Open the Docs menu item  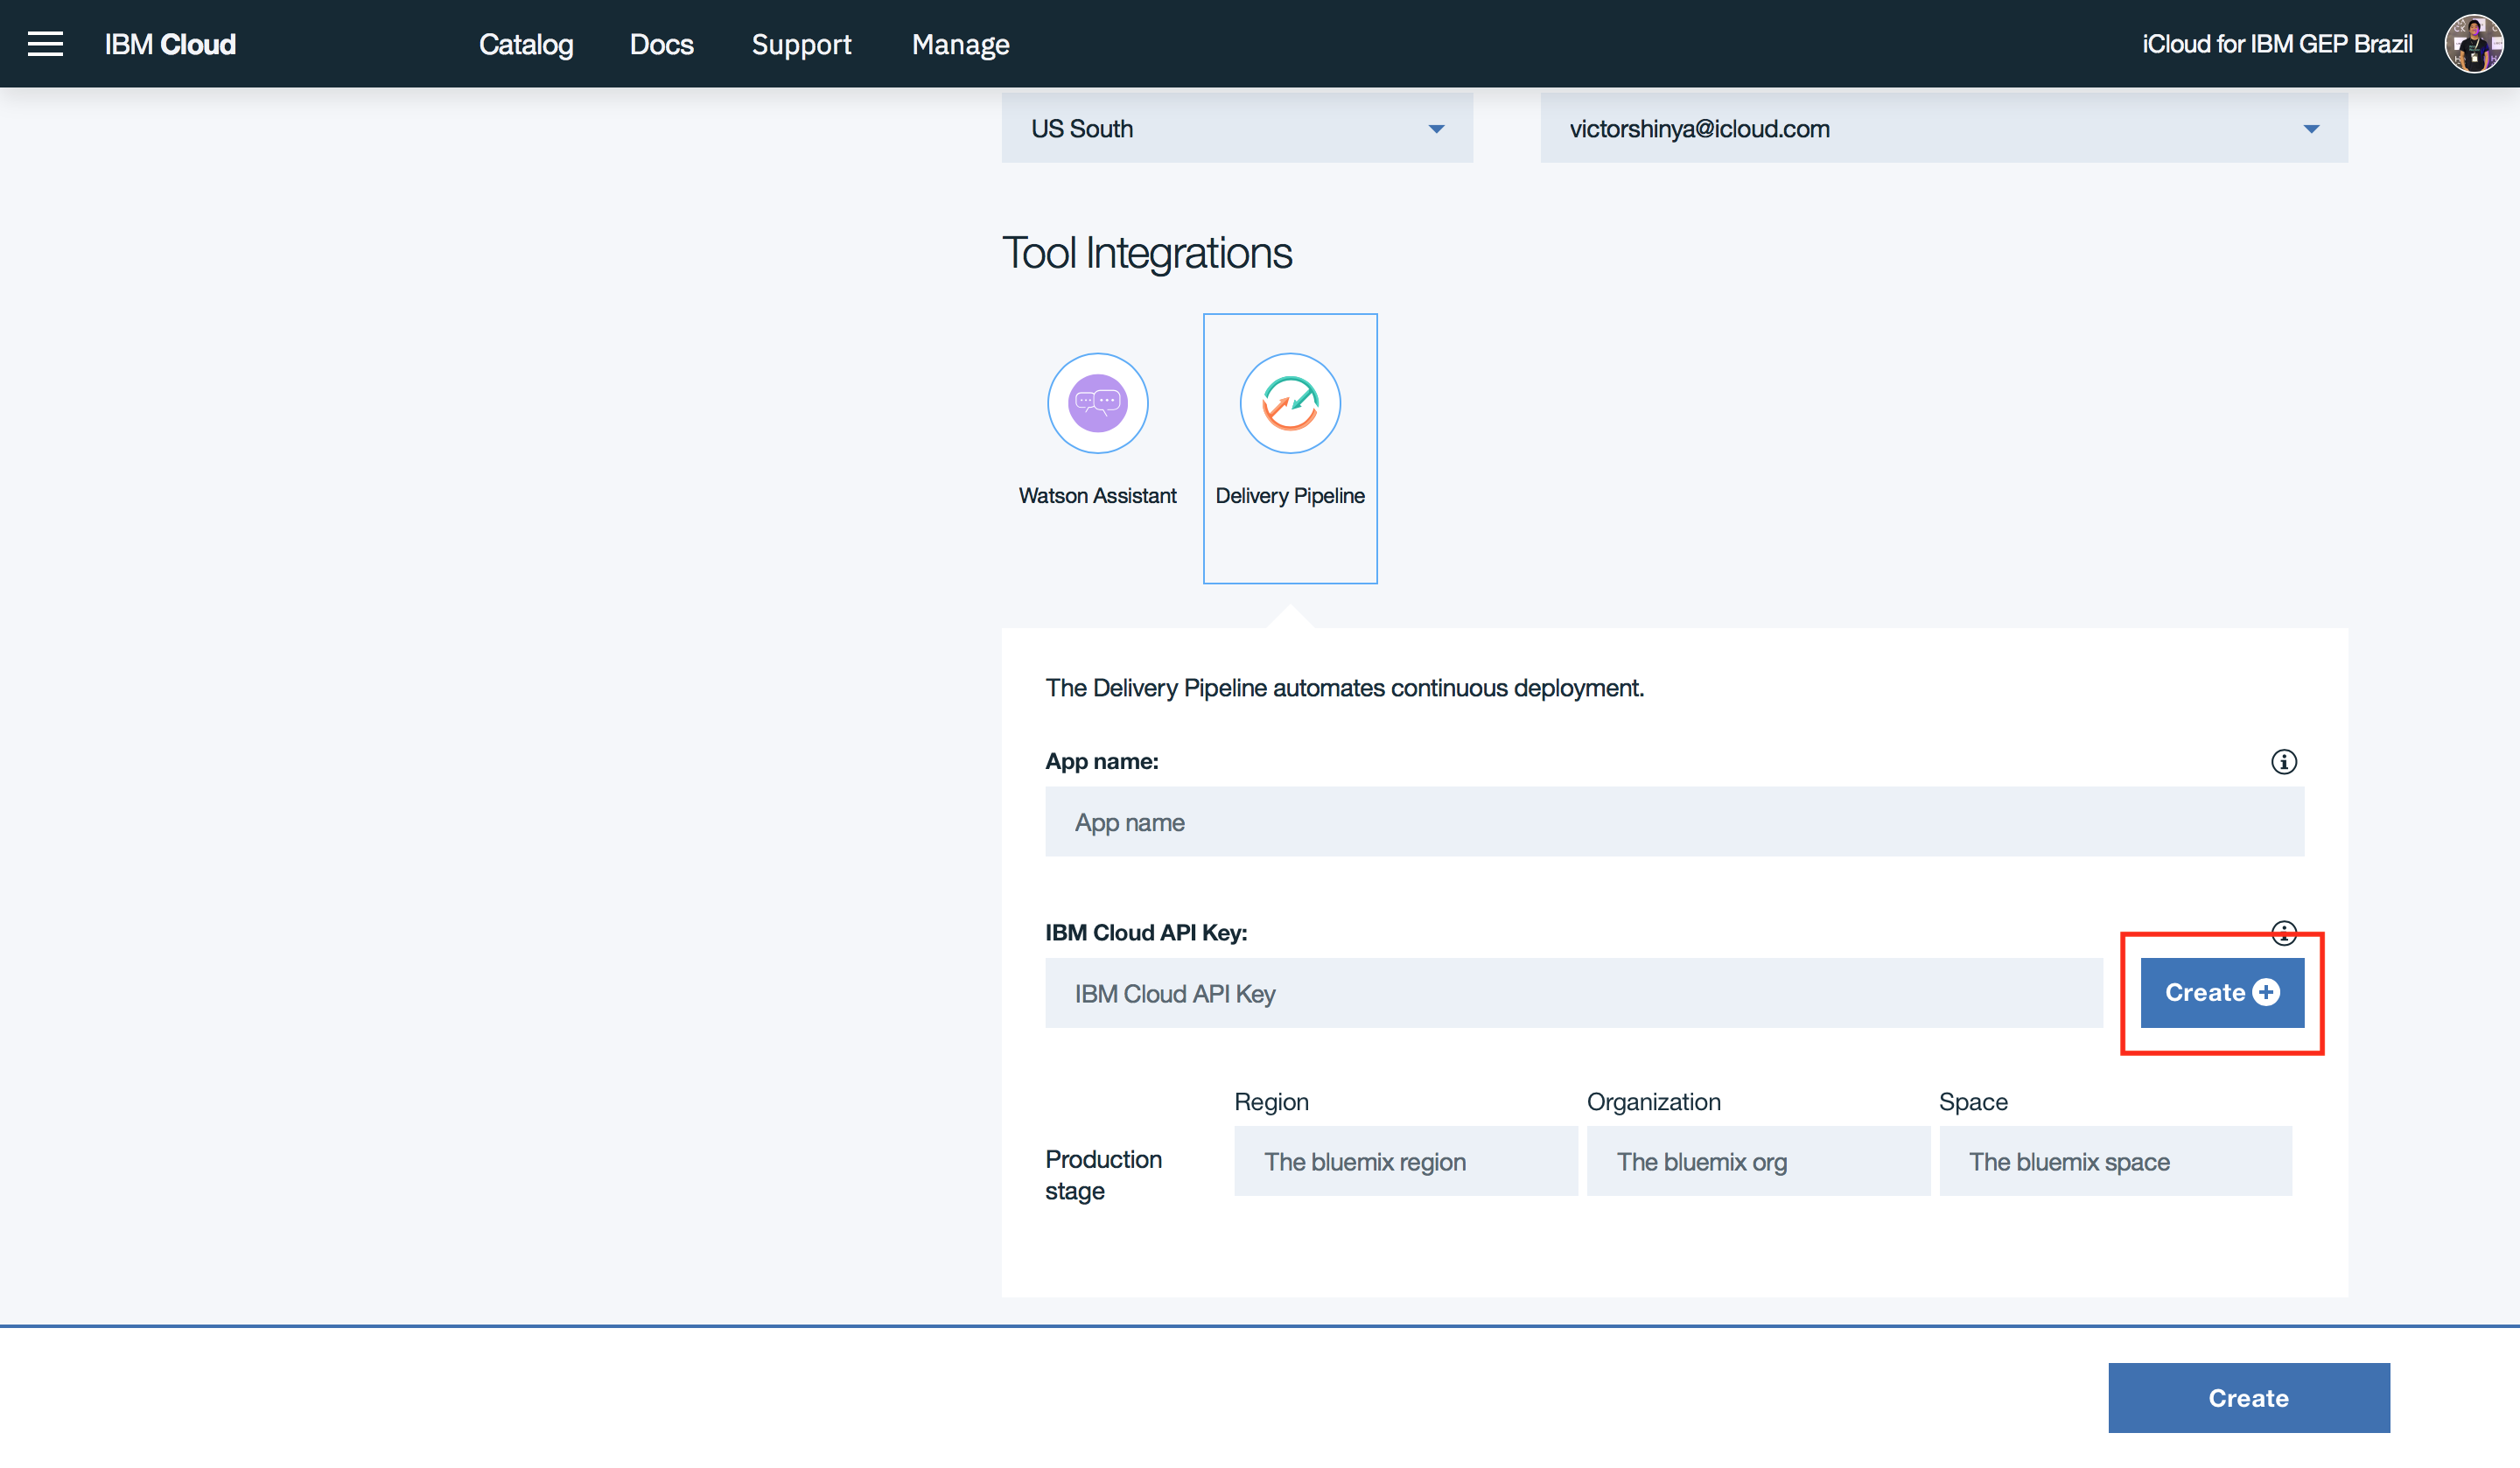point(661,44)
